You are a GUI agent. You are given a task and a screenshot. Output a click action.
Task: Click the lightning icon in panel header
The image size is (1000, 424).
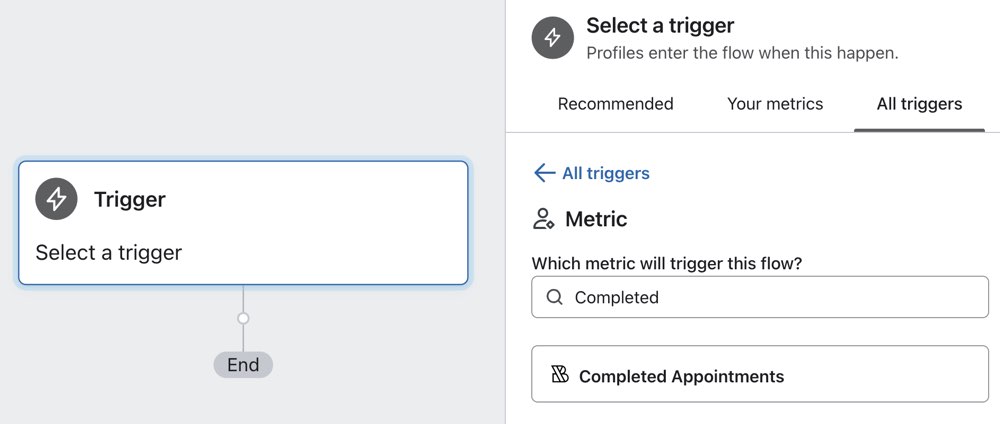552,38
